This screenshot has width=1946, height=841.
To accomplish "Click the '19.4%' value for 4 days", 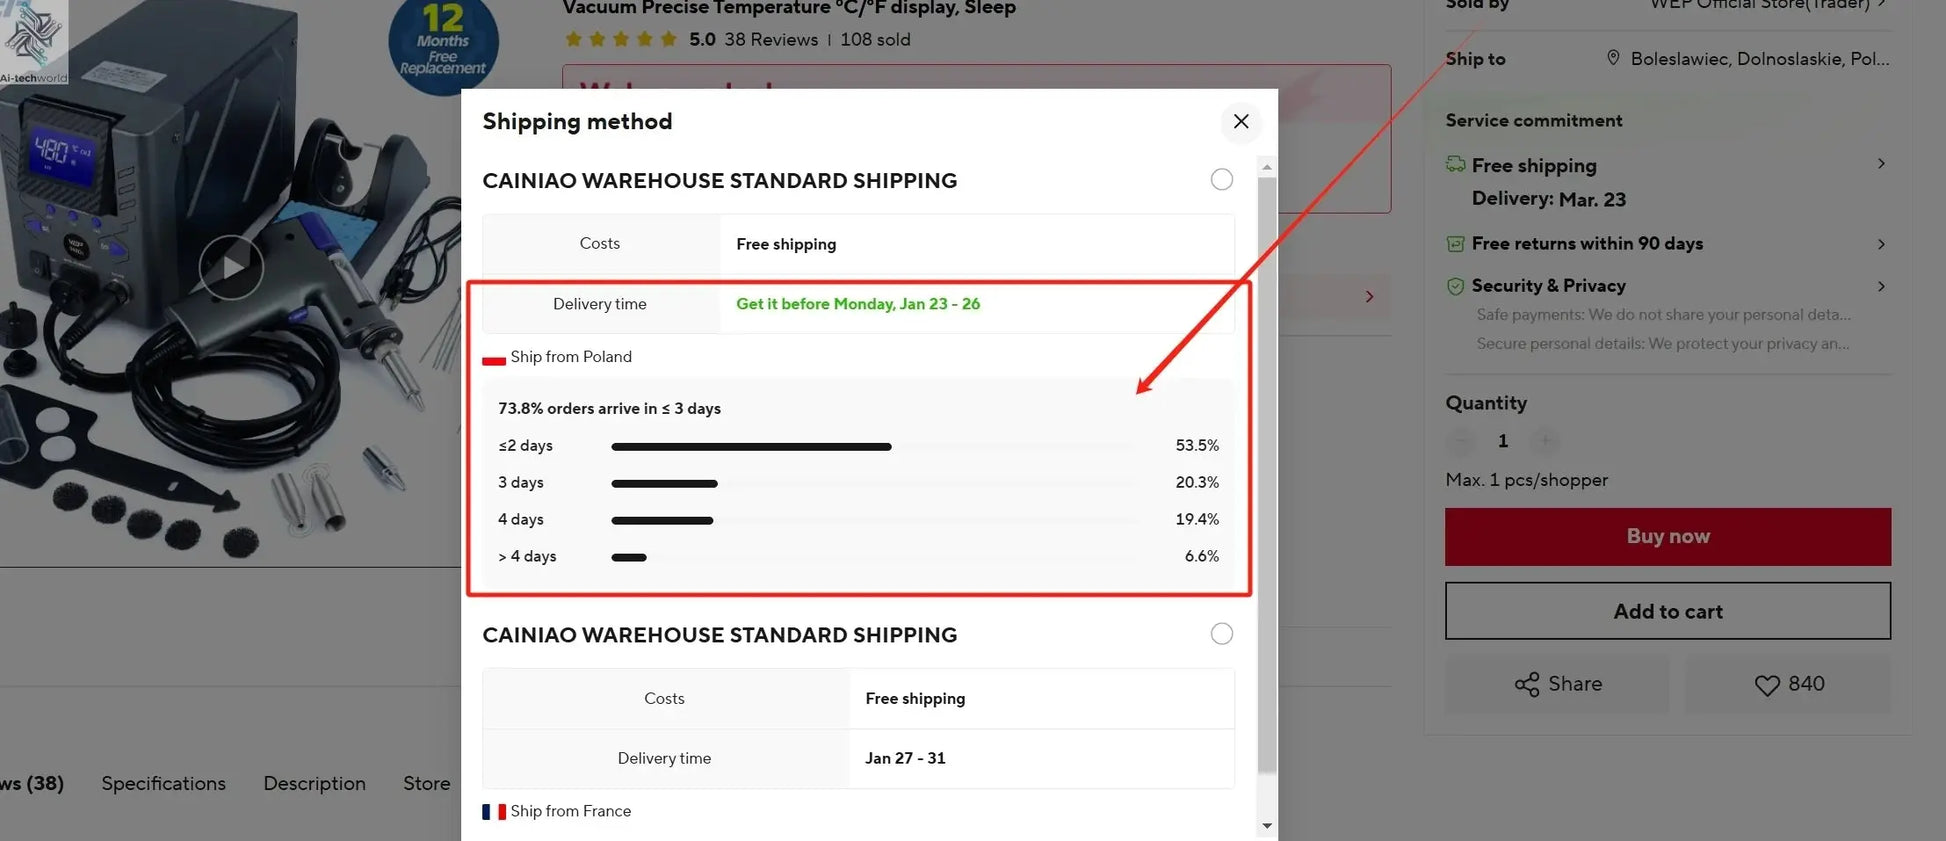I will (x=1197, y=520).
